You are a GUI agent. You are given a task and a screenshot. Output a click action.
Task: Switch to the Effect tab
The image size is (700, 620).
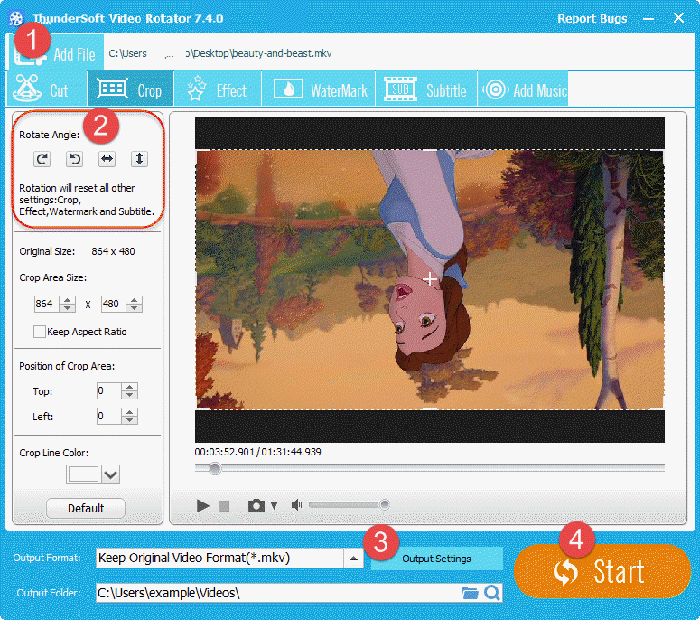point(218,90)
